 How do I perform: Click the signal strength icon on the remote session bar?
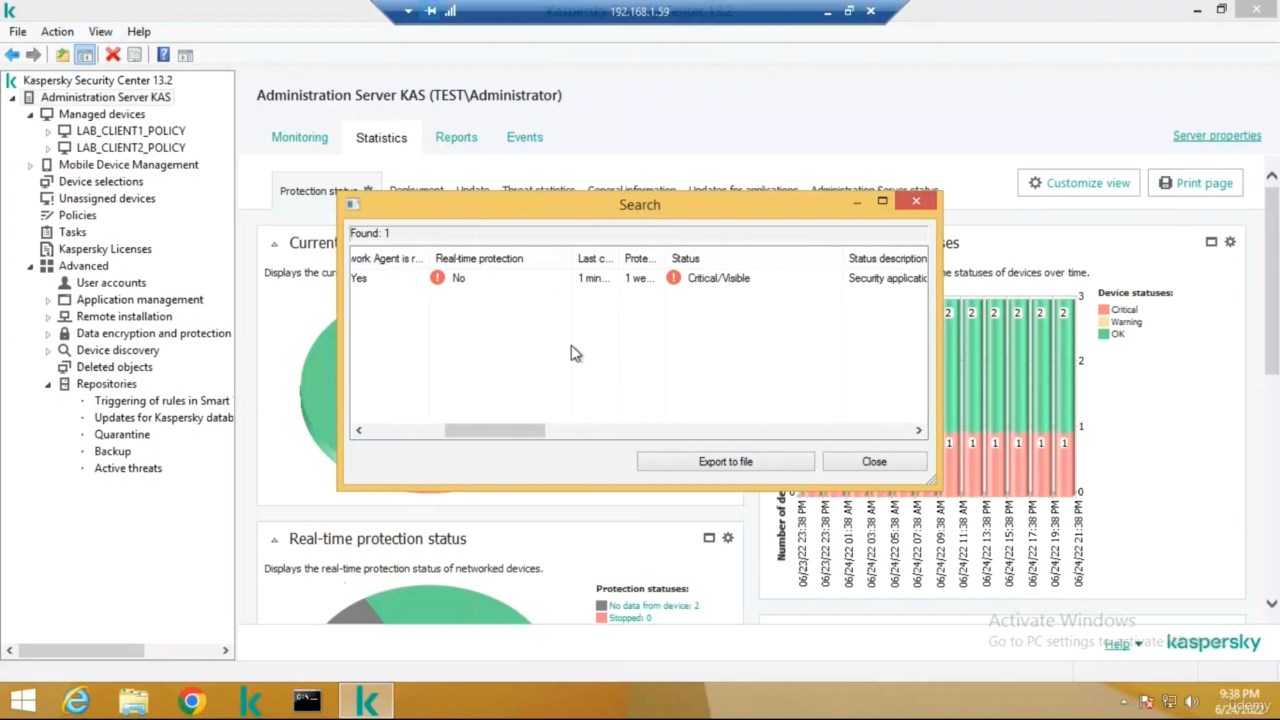(450, 11)
